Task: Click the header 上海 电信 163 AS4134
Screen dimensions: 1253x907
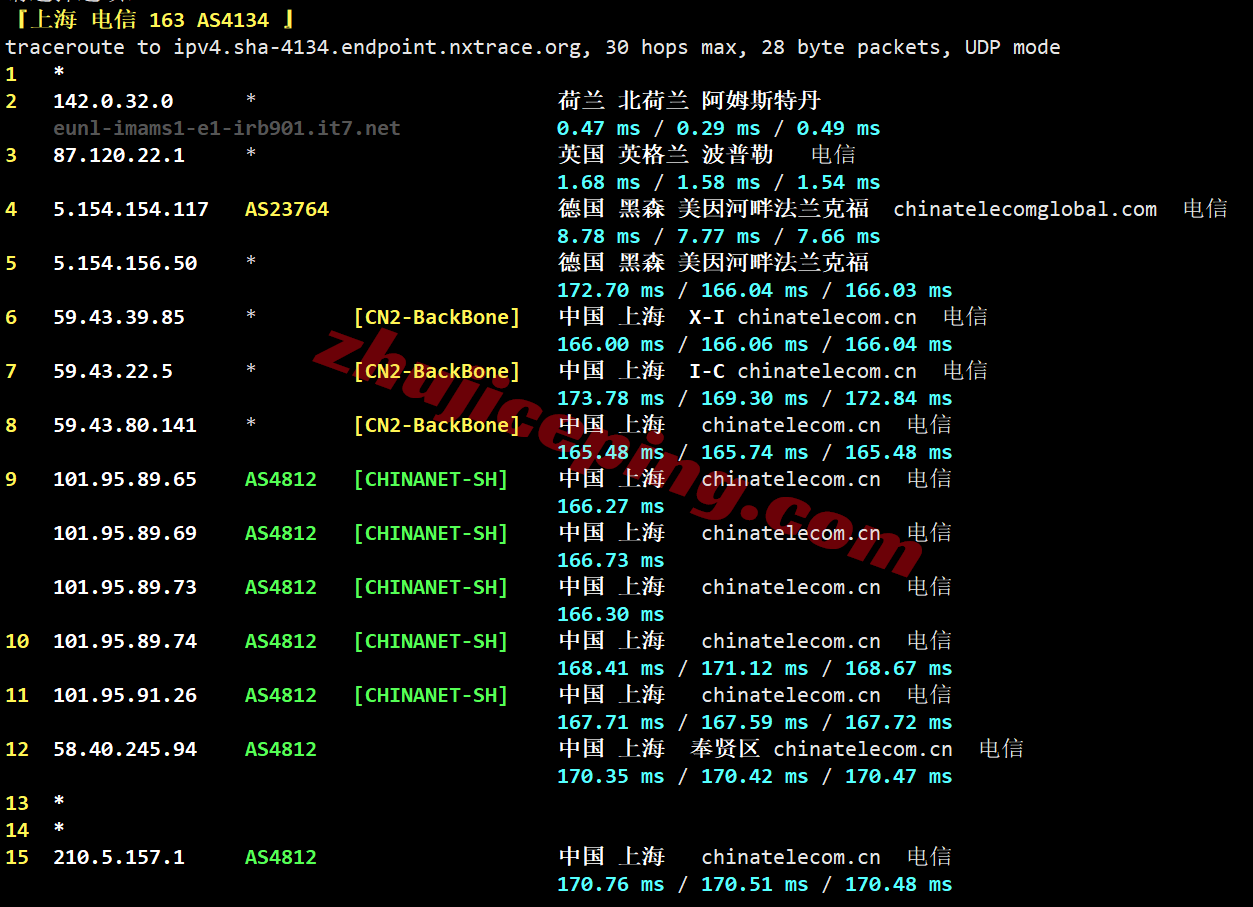Action: pyautogui.click(x=155, y=19)
